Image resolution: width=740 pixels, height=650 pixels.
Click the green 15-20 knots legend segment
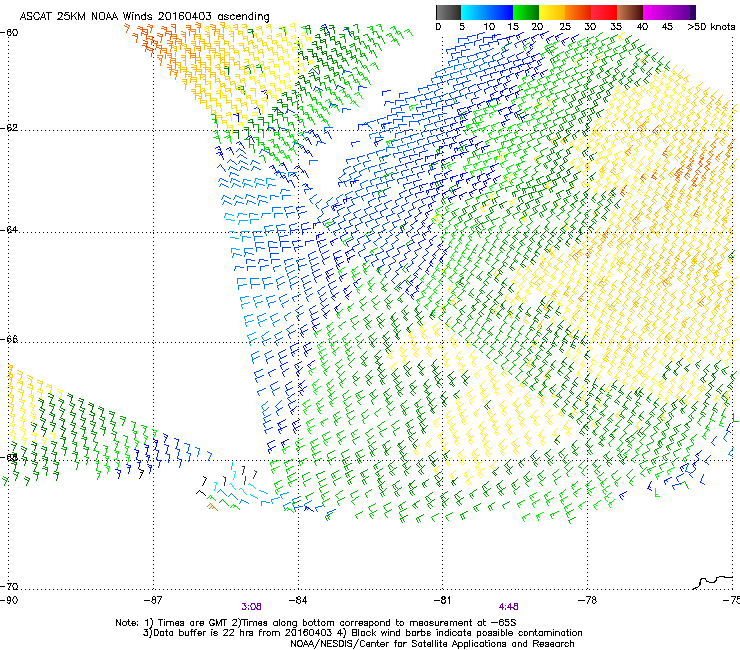(526, 12)
